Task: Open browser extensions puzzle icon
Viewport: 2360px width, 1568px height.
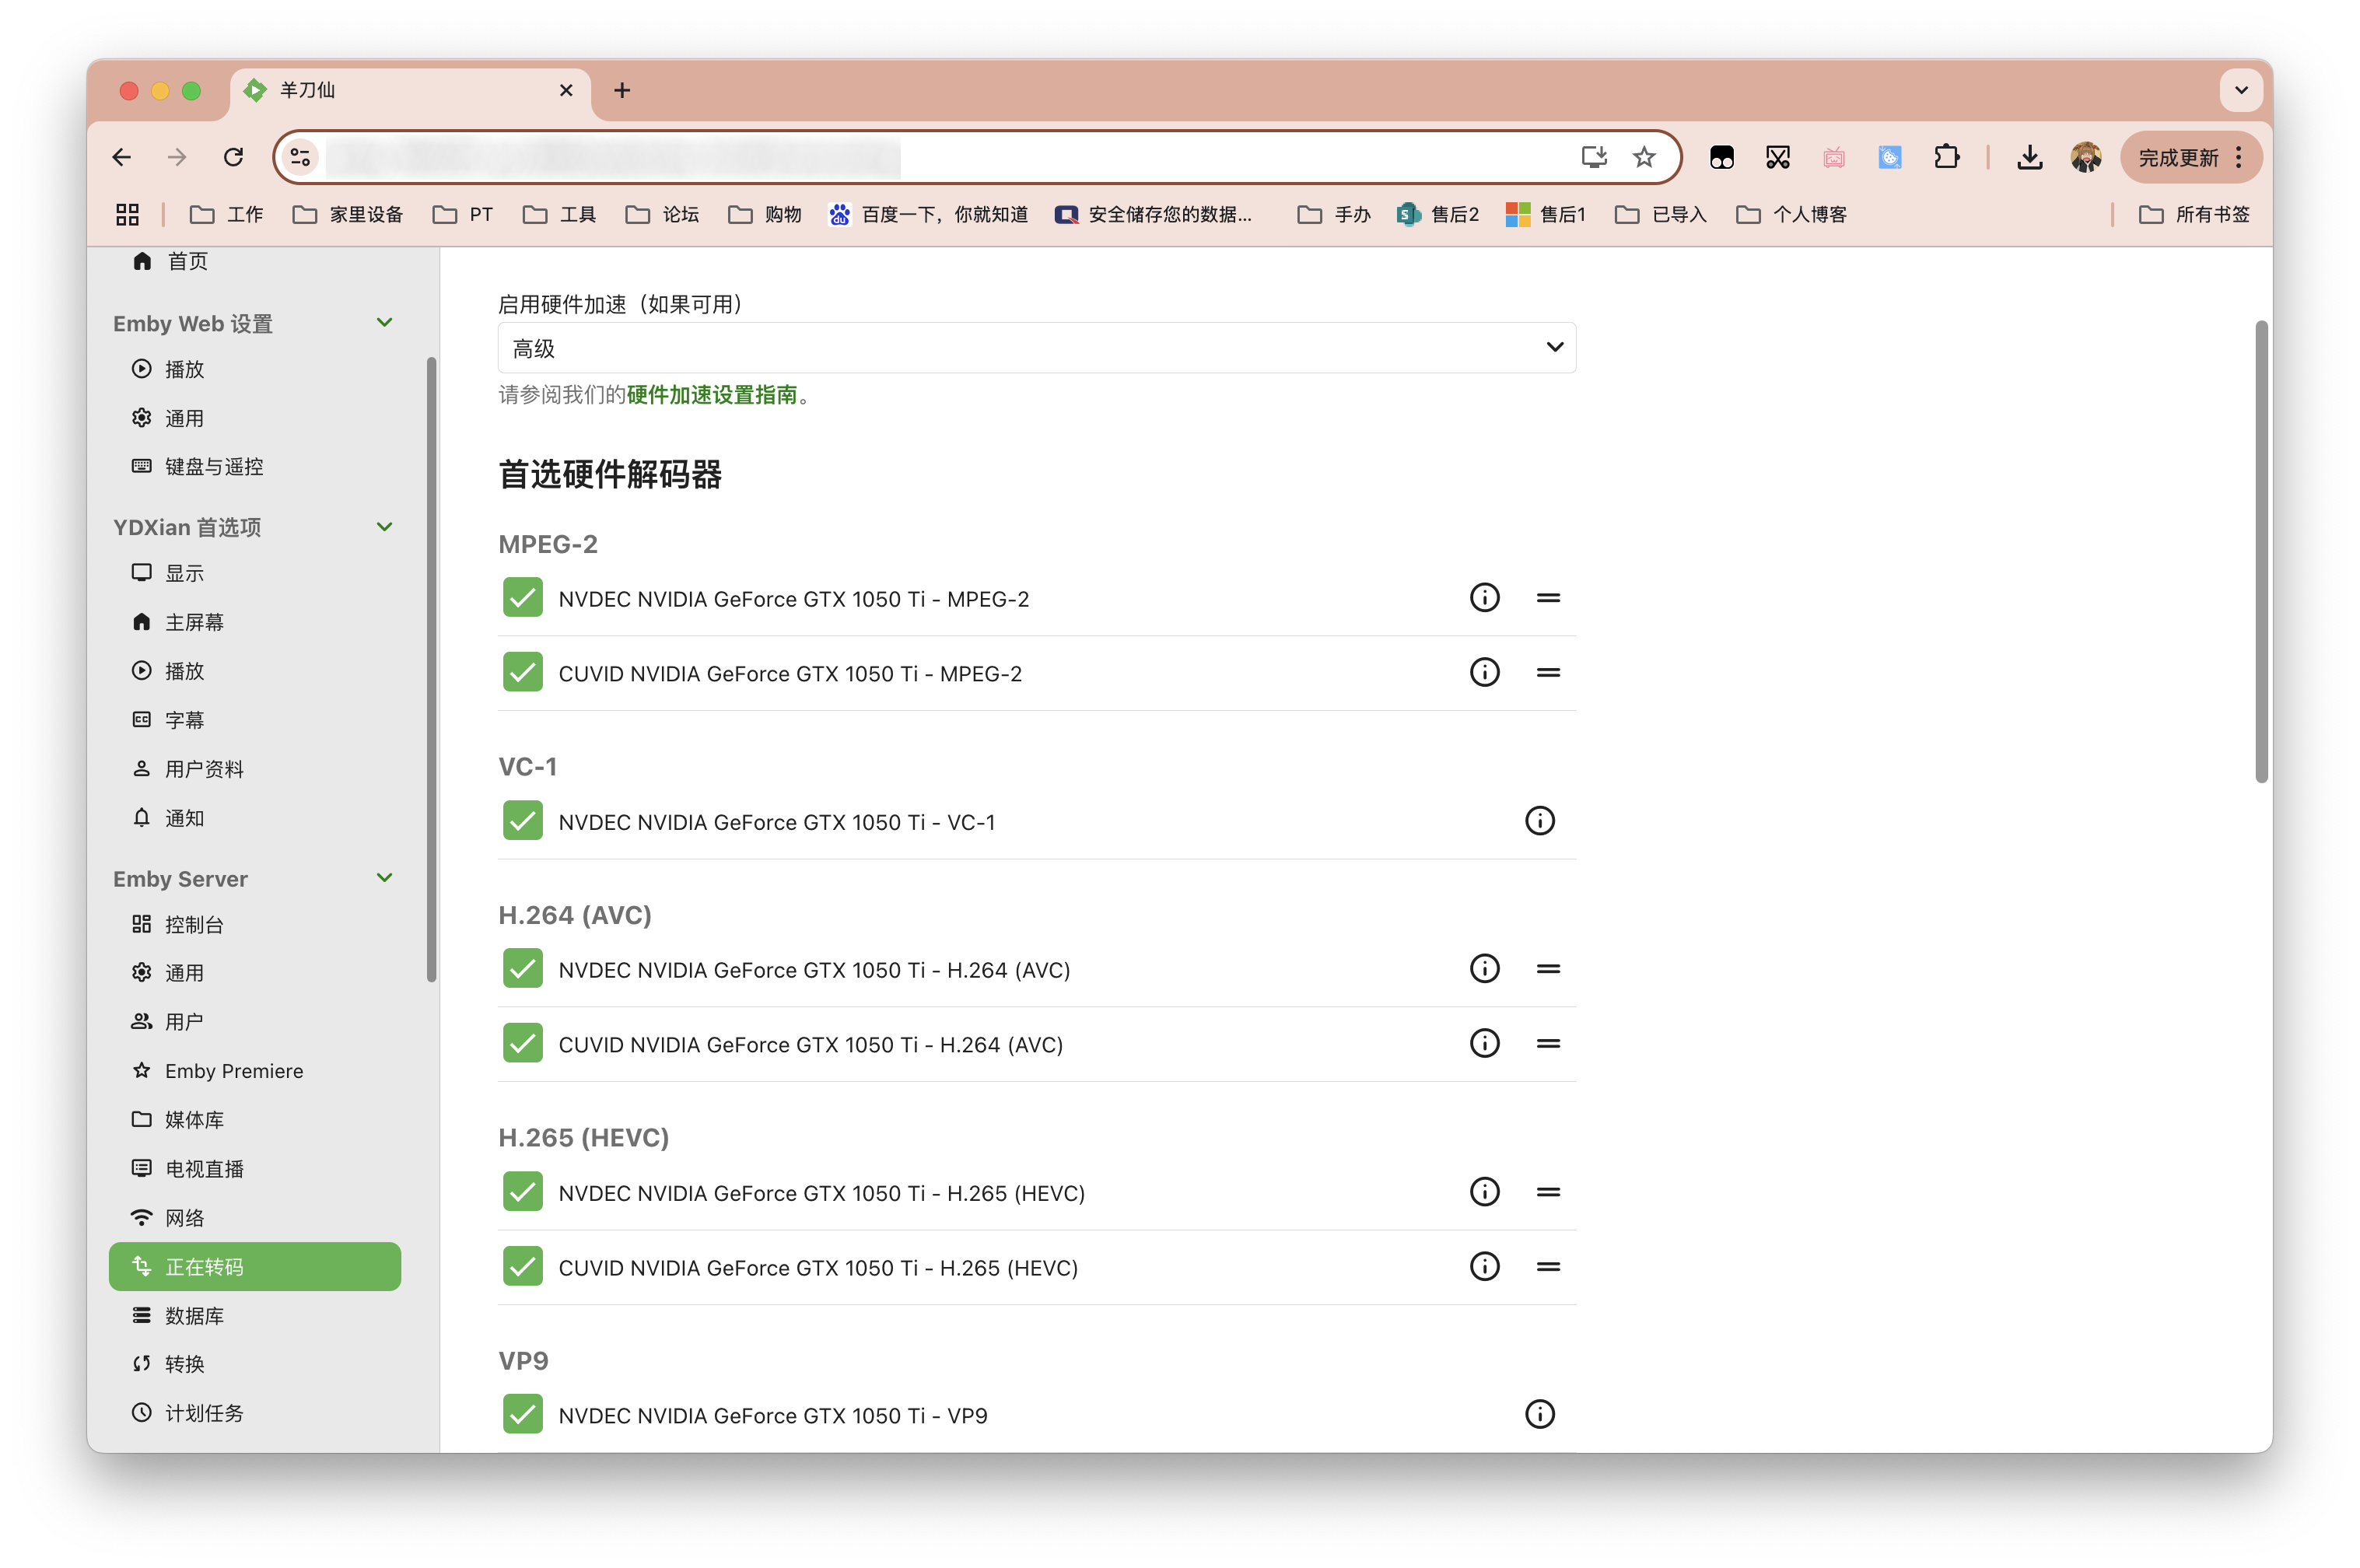Action: coord(1946,157)
